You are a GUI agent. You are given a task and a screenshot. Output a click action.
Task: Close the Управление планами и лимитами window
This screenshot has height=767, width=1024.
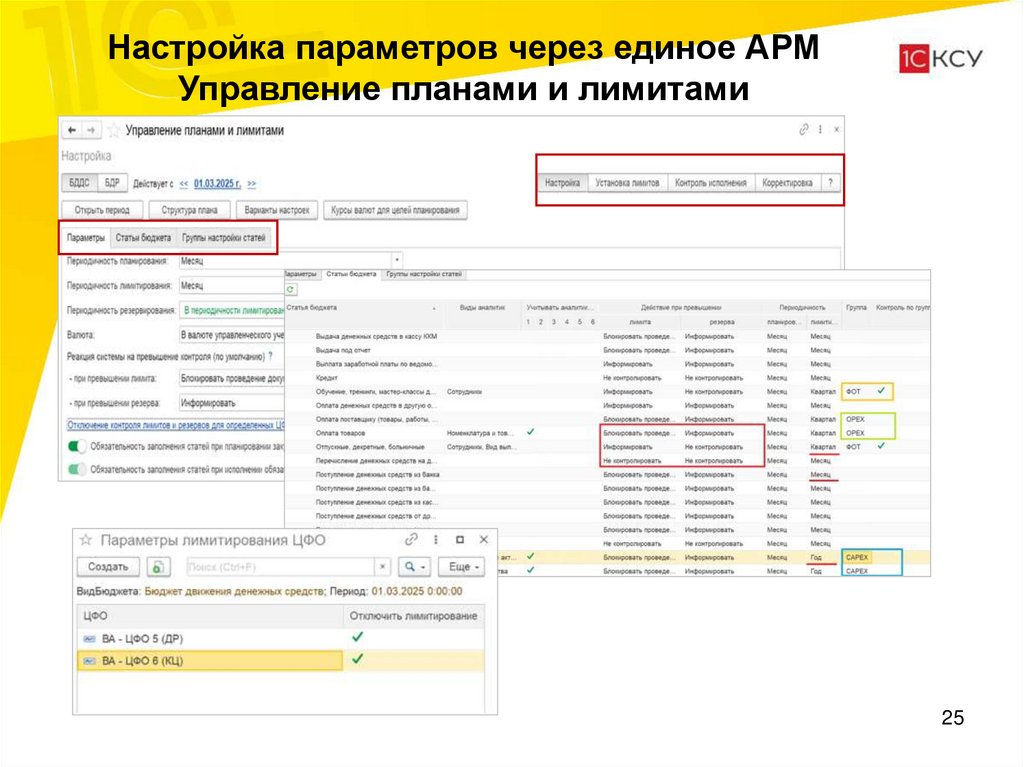[837, 129]
